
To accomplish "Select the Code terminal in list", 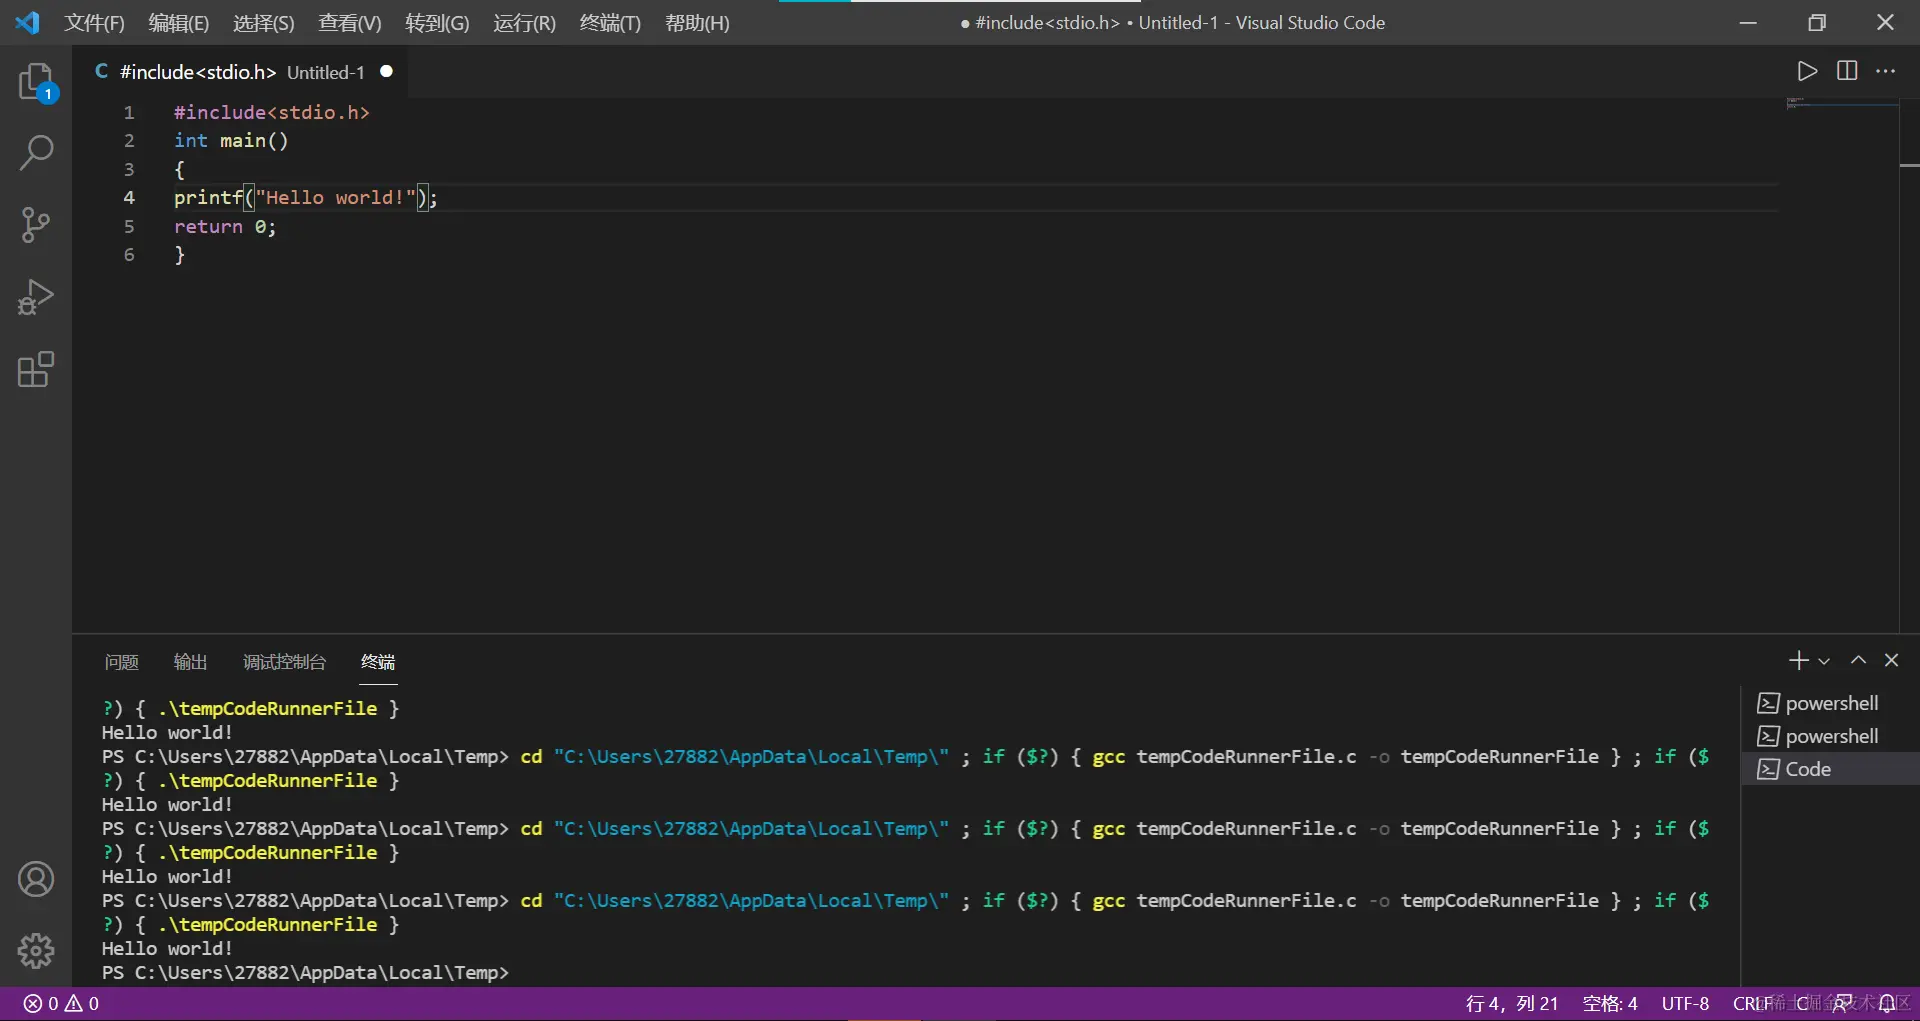I will (1808, 769).
